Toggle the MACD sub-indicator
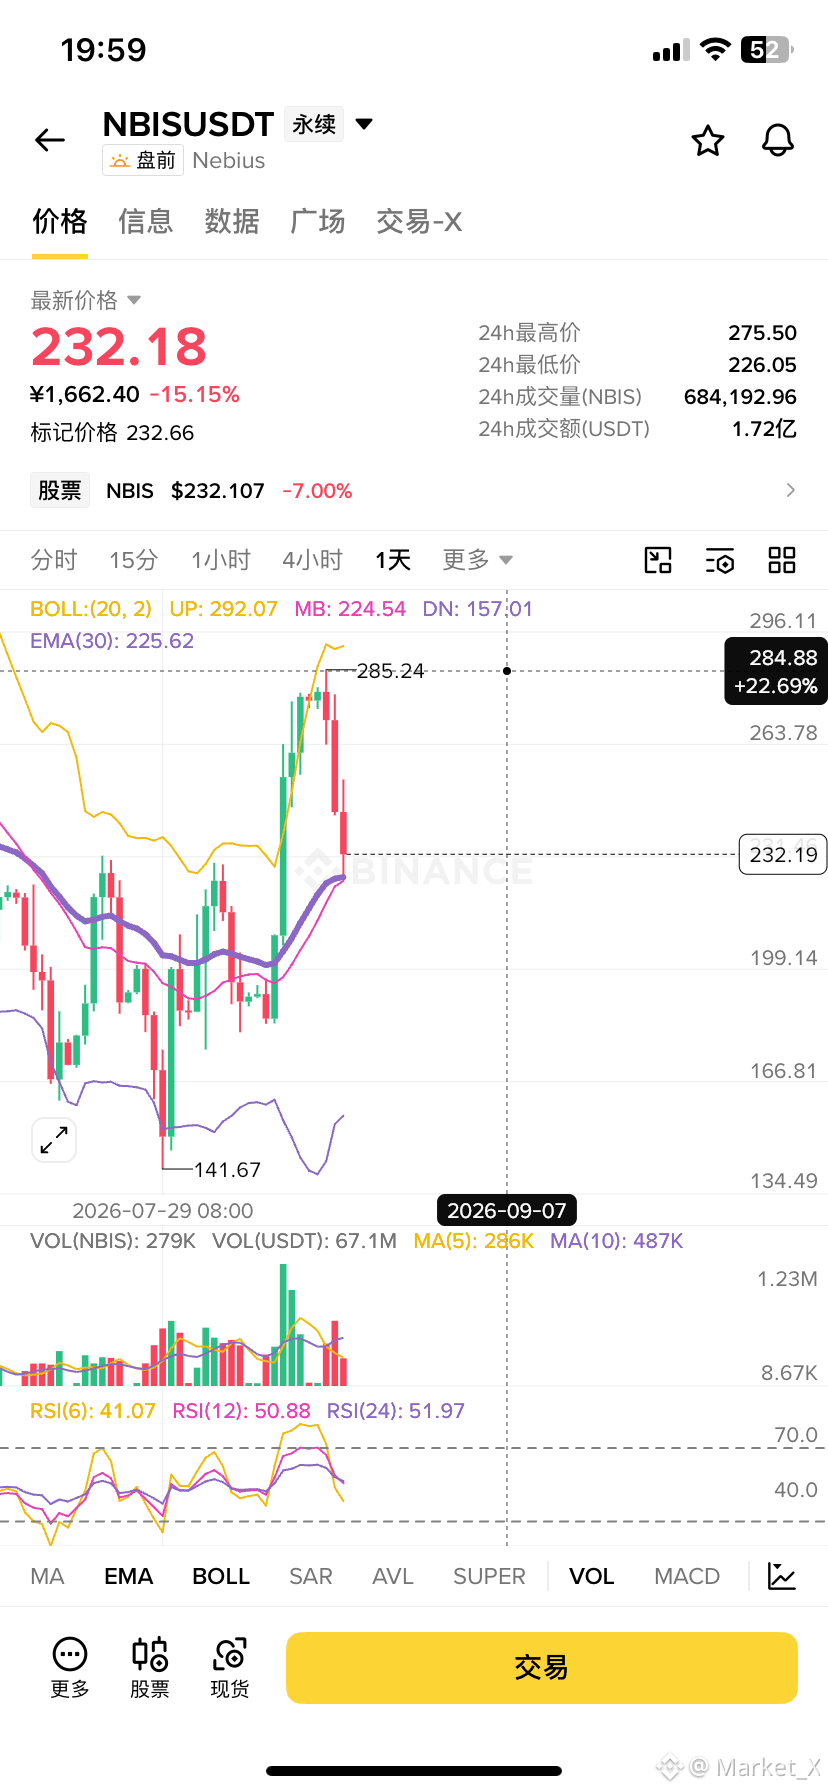The width and height of the screenshot is (828, 1792). coord(687,1576)
